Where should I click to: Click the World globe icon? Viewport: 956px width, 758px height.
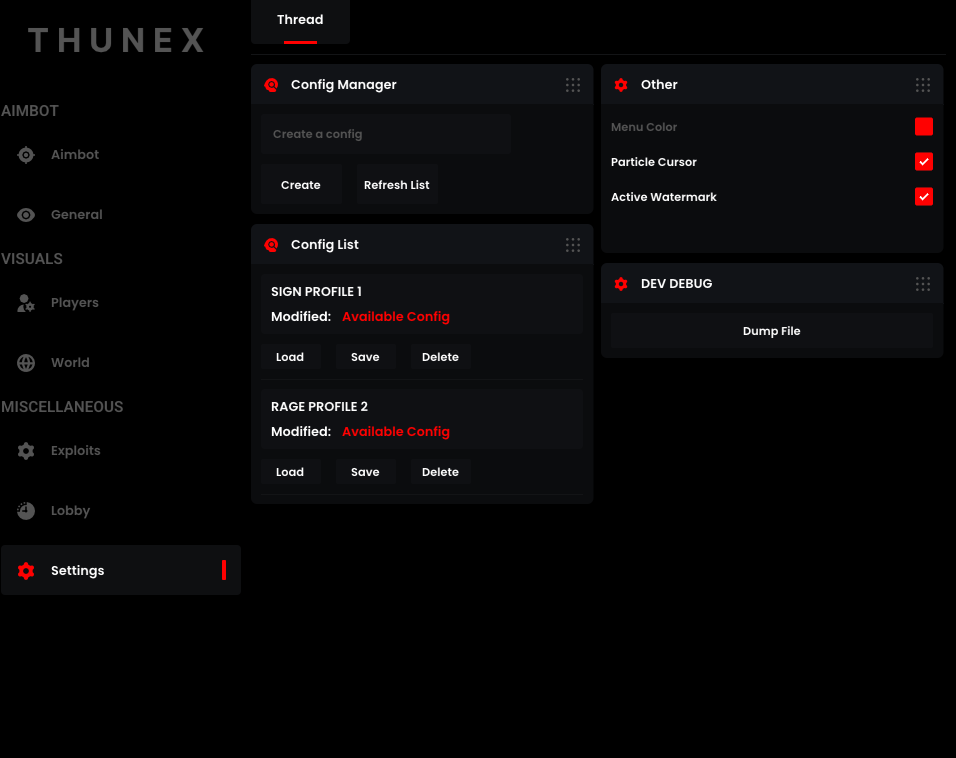[x=24, y=362]
